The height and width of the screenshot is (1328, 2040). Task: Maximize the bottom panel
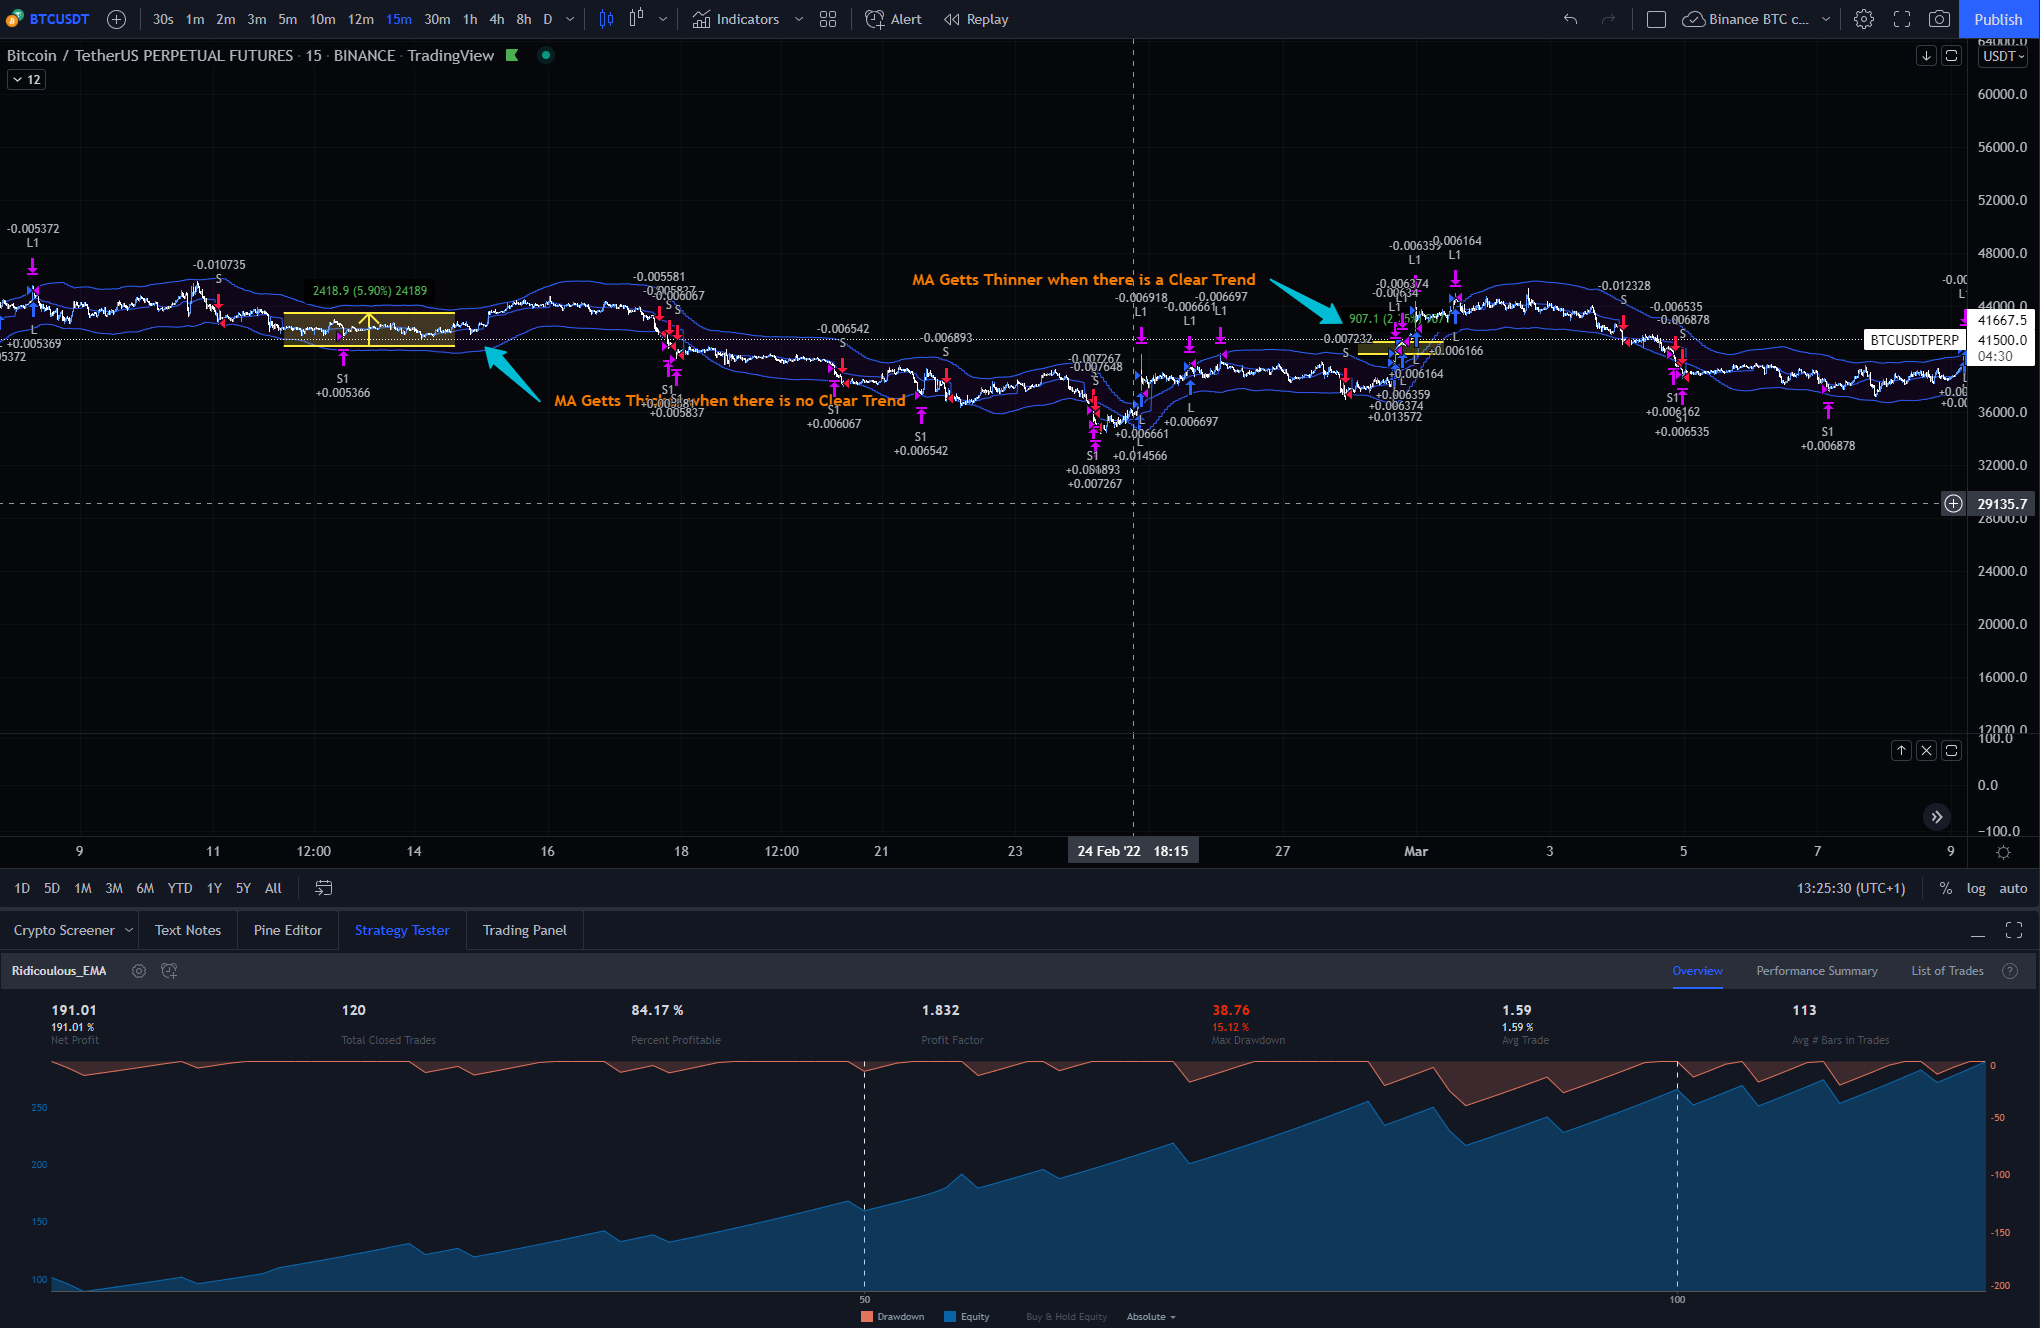coord(2014,930)
